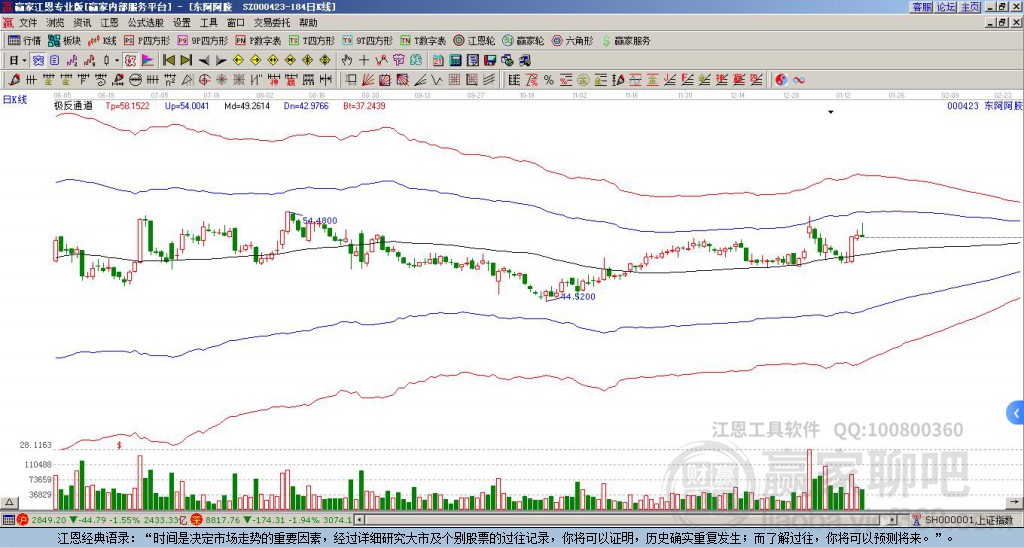Click the blue-red sine wave icon

pyautogui.click(x=798, y=80)
